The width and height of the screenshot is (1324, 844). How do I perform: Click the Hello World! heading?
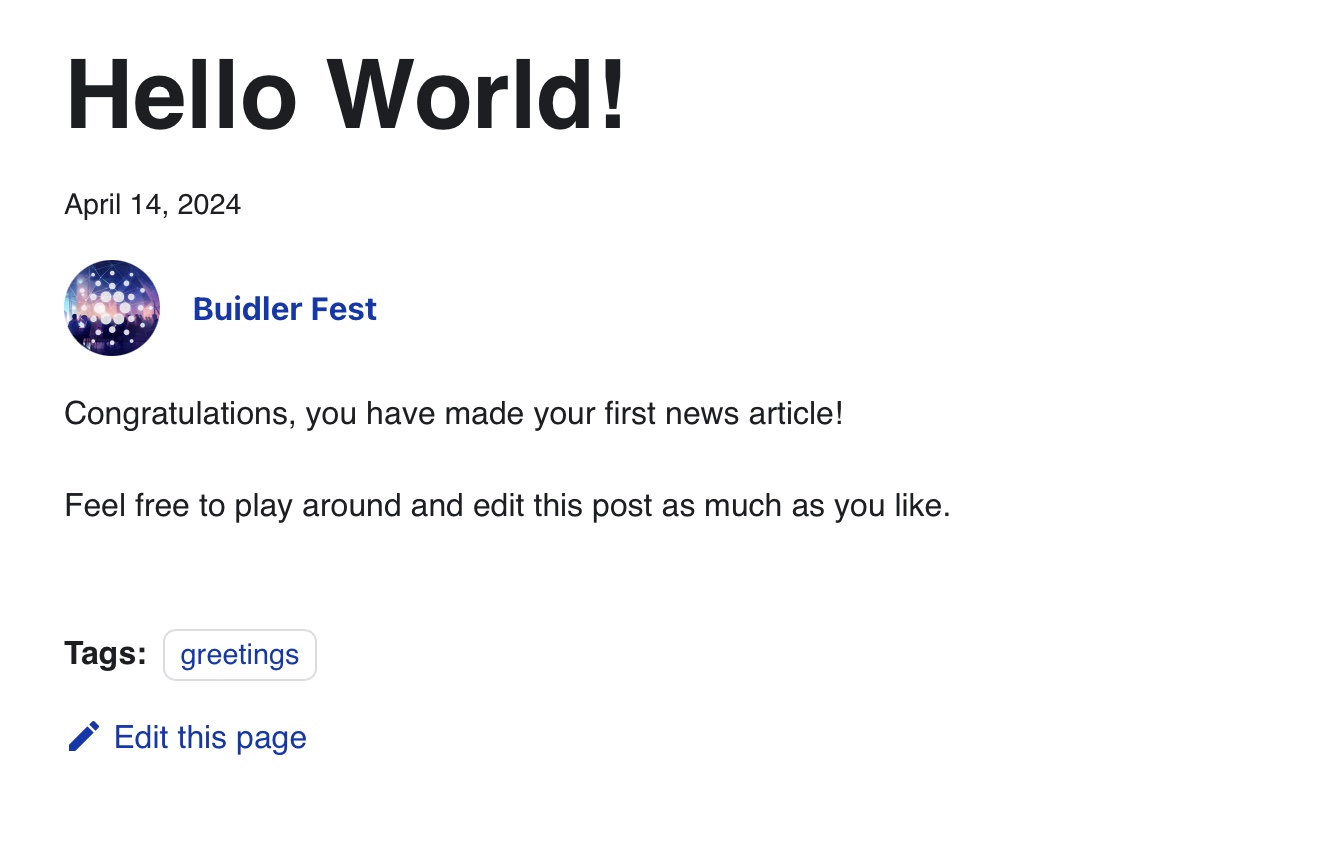tap(346, 94)
